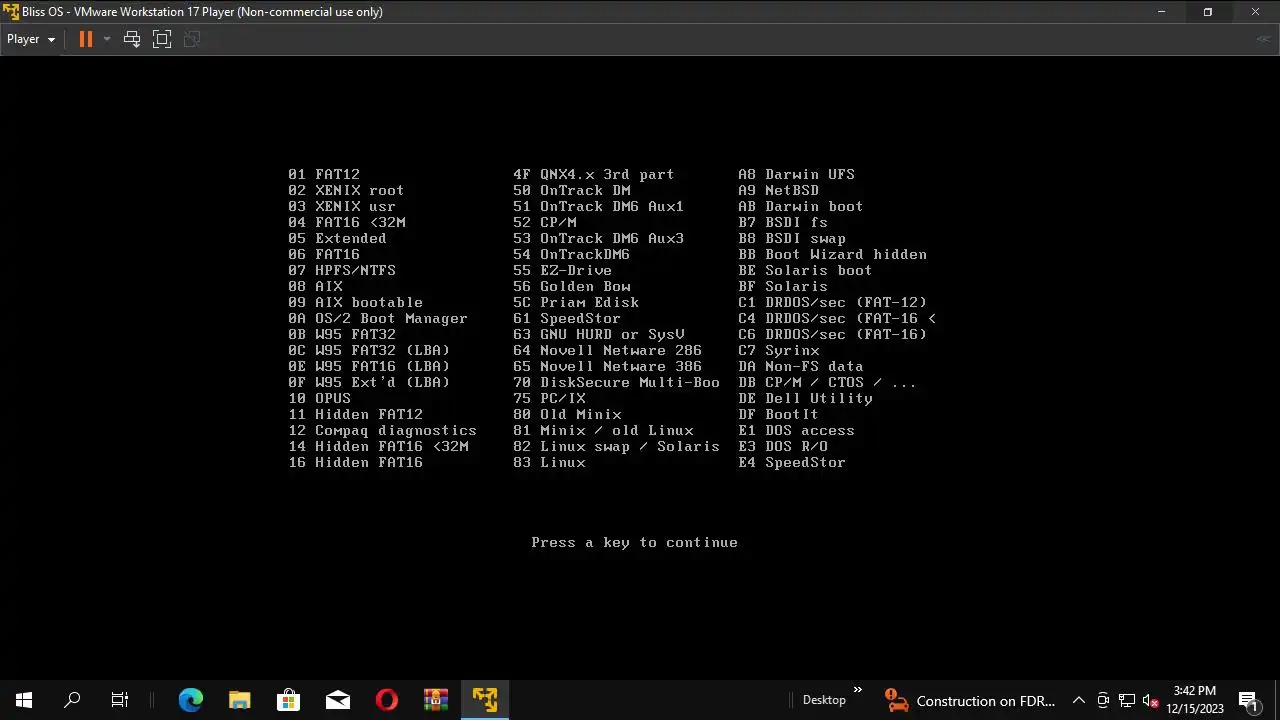Click the '16 Hidden FAT16' entry
The height and width of the screenshot is (720, 1280).
click(355, 462)
